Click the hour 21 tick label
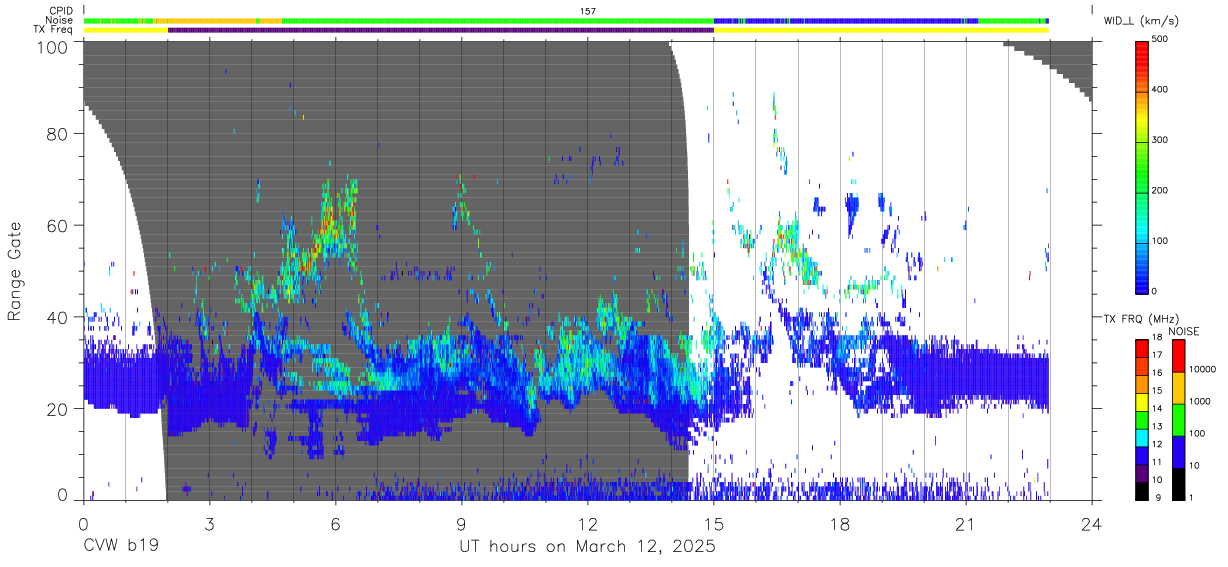 [x=966, y=522]
